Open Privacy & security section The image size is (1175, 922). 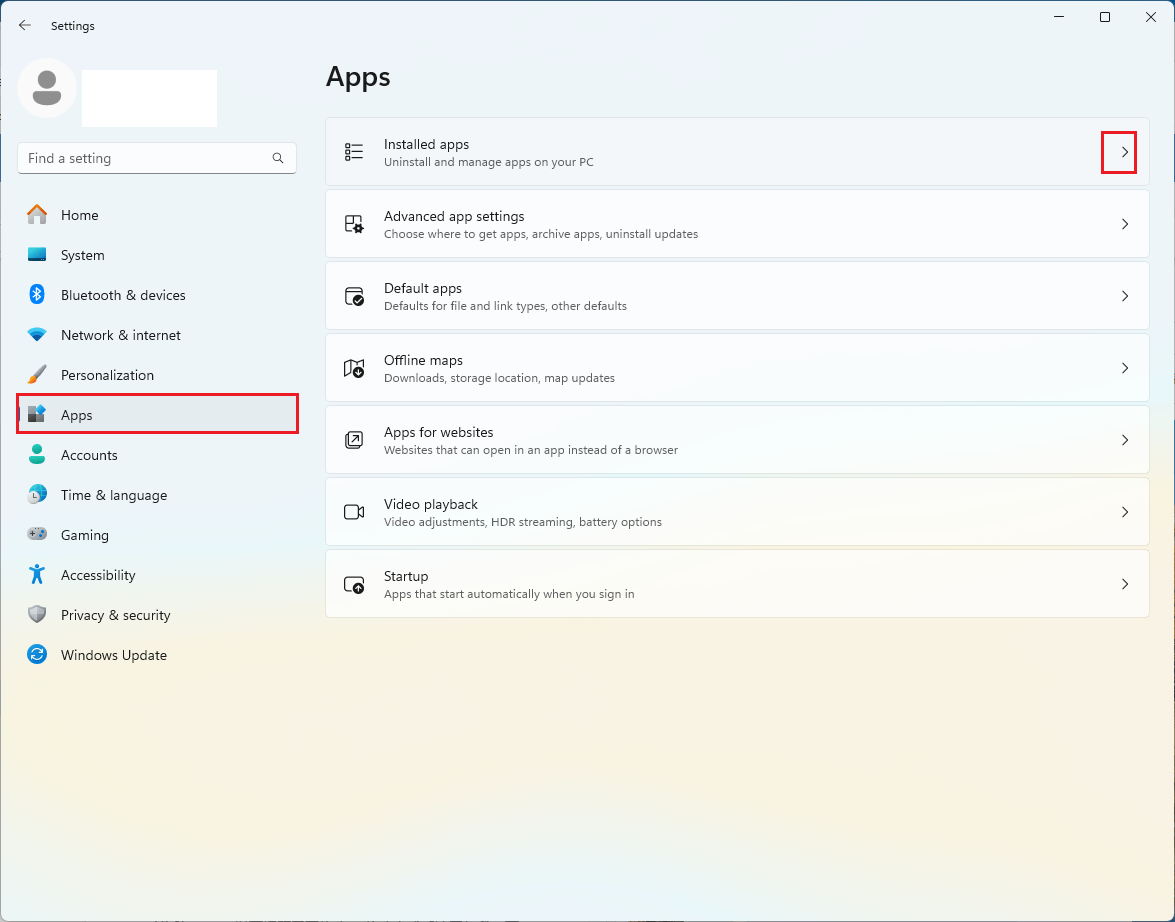pyautogui.click(x=157, y=615)
